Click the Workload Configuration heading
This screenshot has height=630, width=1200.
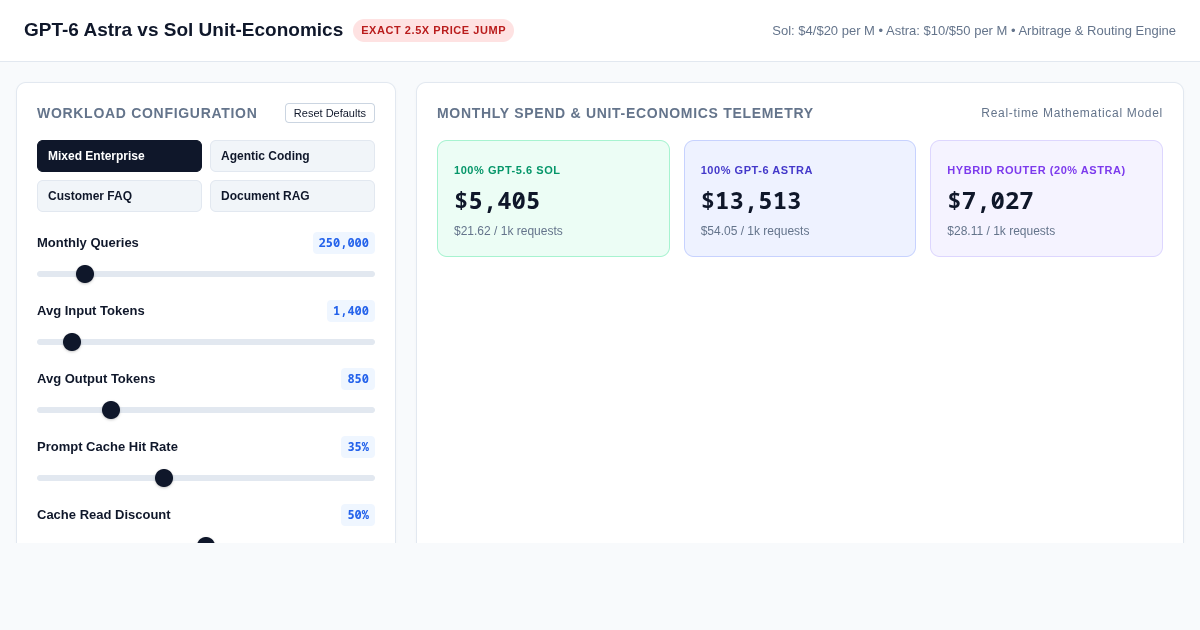147,113
